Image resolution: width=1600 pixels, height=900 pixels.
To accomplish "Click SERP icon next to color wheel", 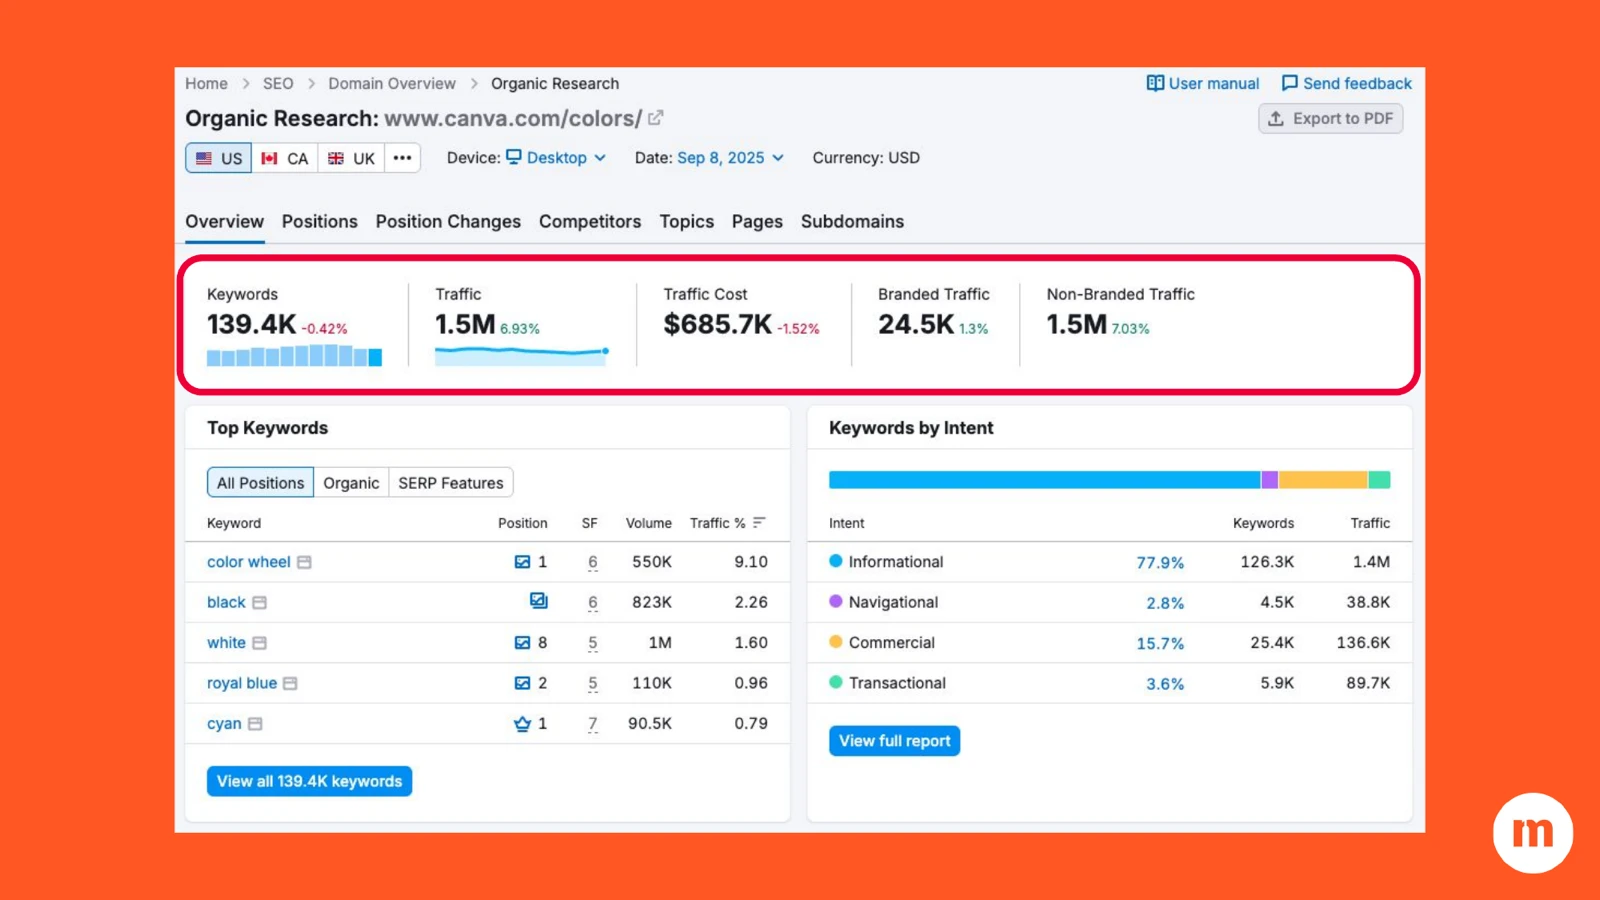I will tap(304, 562).
